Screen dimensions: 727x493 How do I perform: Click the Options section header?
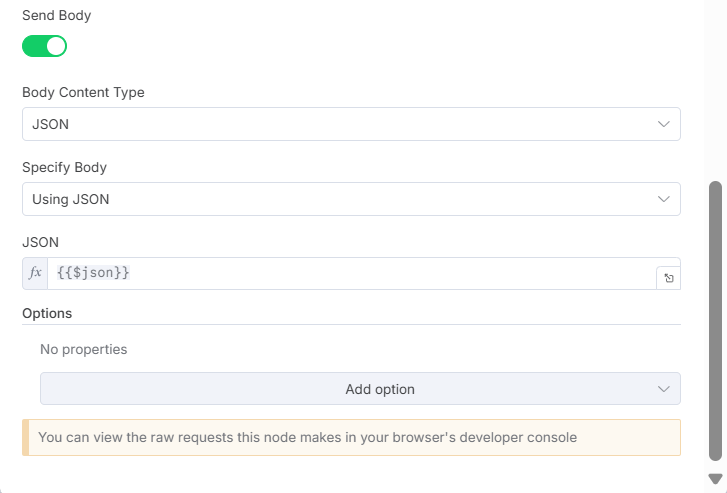tap(47, 313)
